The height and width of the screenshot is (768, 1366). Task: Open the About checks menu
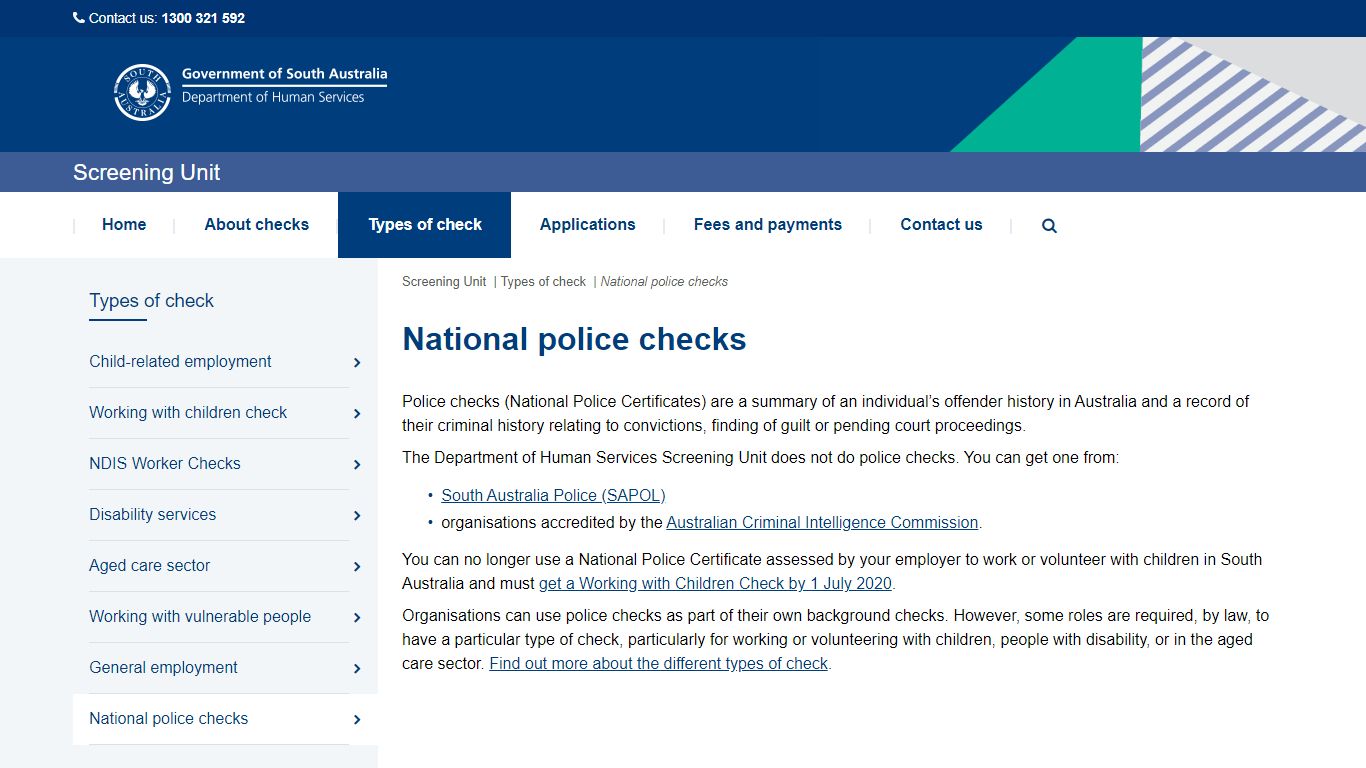coord(257,225)
